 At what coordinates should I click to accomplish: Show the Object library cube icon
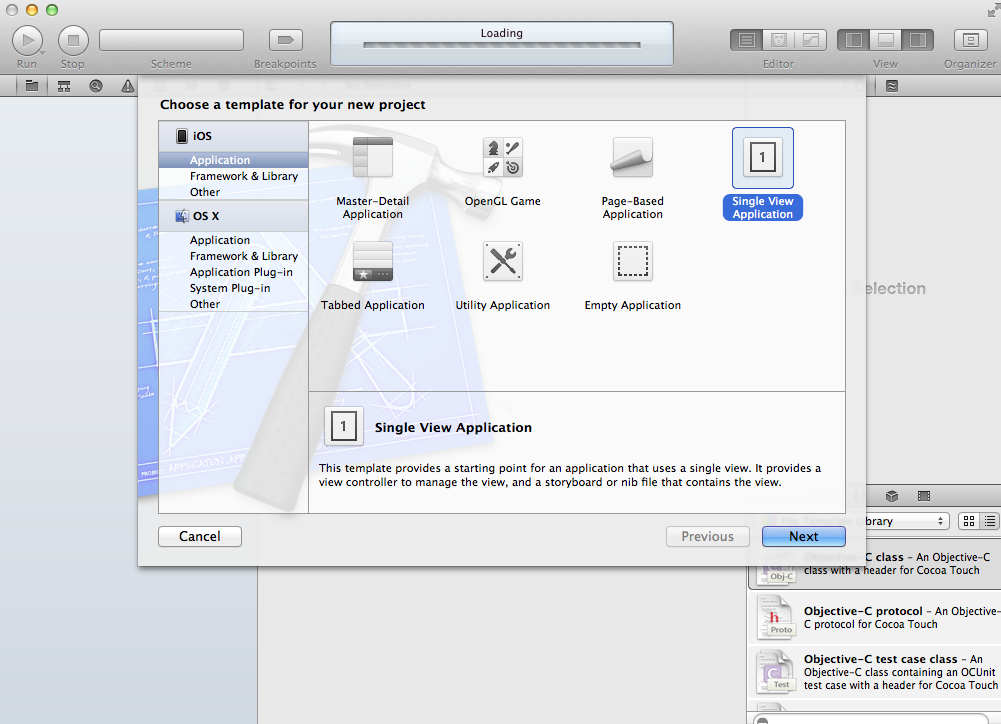tap(892, 496)
